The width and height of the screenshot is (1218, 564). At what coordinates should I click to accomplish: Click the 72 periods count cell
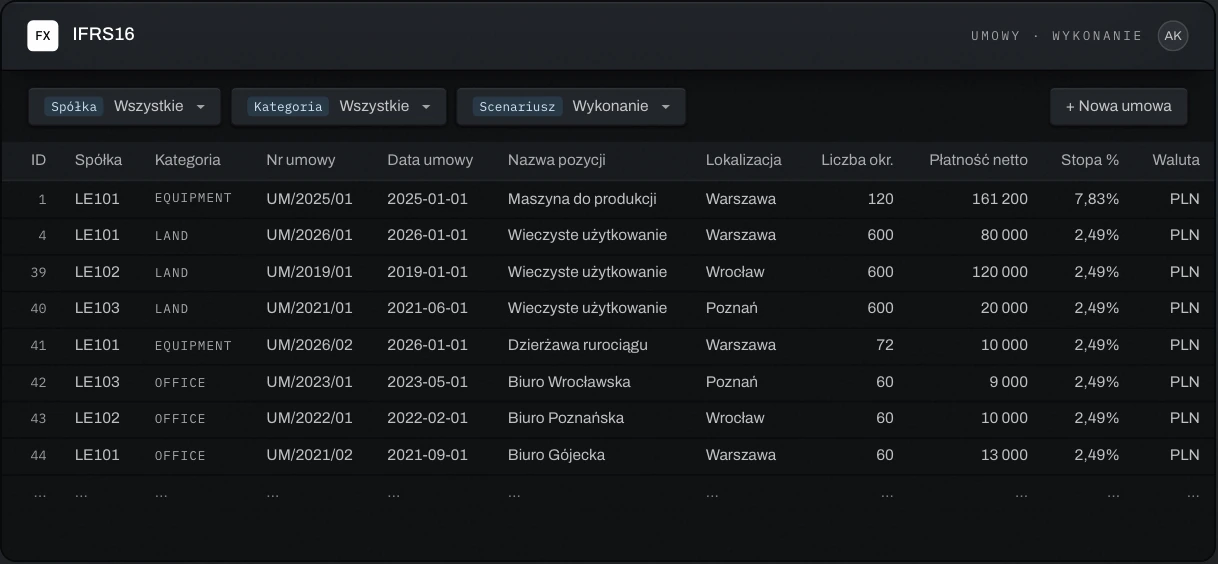884,345
